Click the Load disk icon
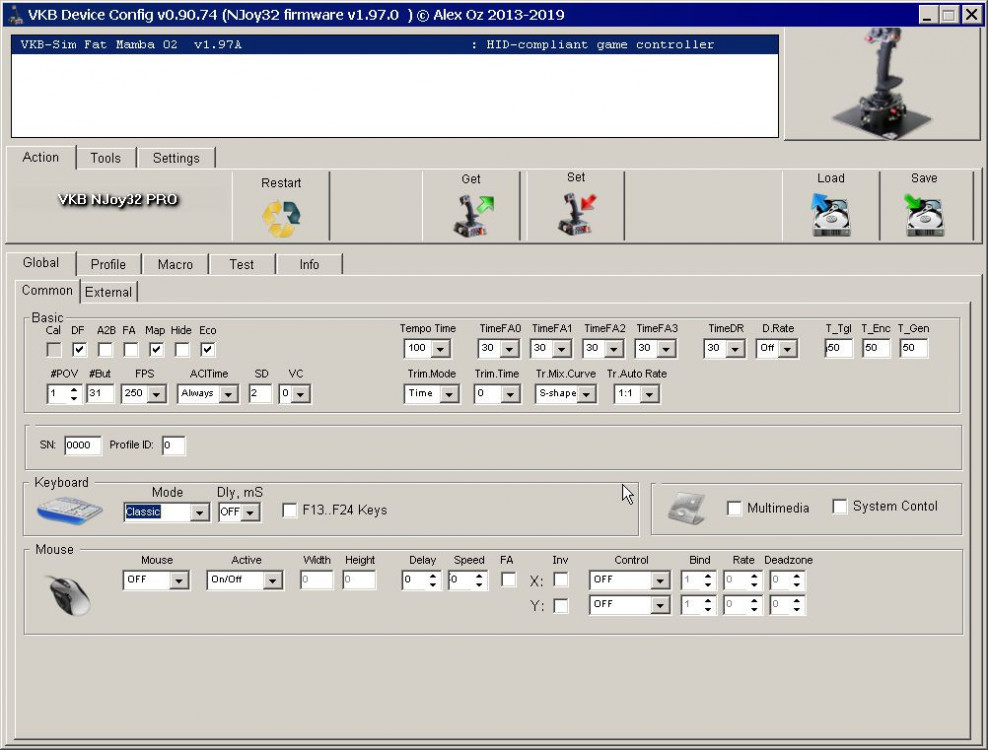The width and height of the screenshot is (988, 750). tap(830, 215)
